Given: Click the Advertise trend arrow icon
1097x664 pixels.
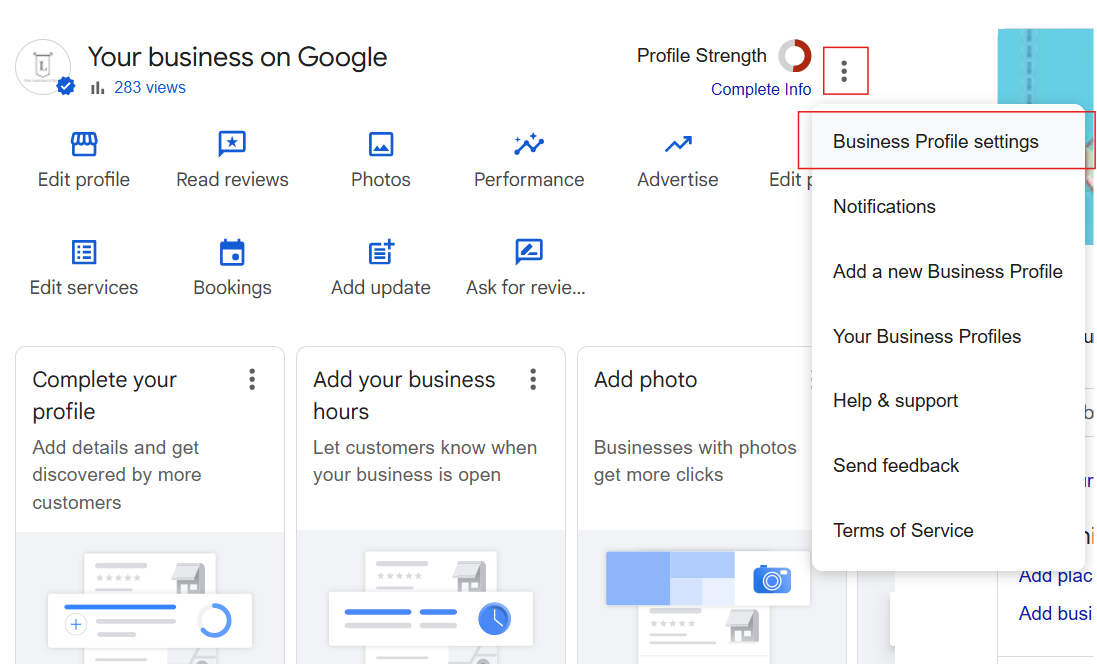Looking at the screenshot, I should (x=678, y=145).
